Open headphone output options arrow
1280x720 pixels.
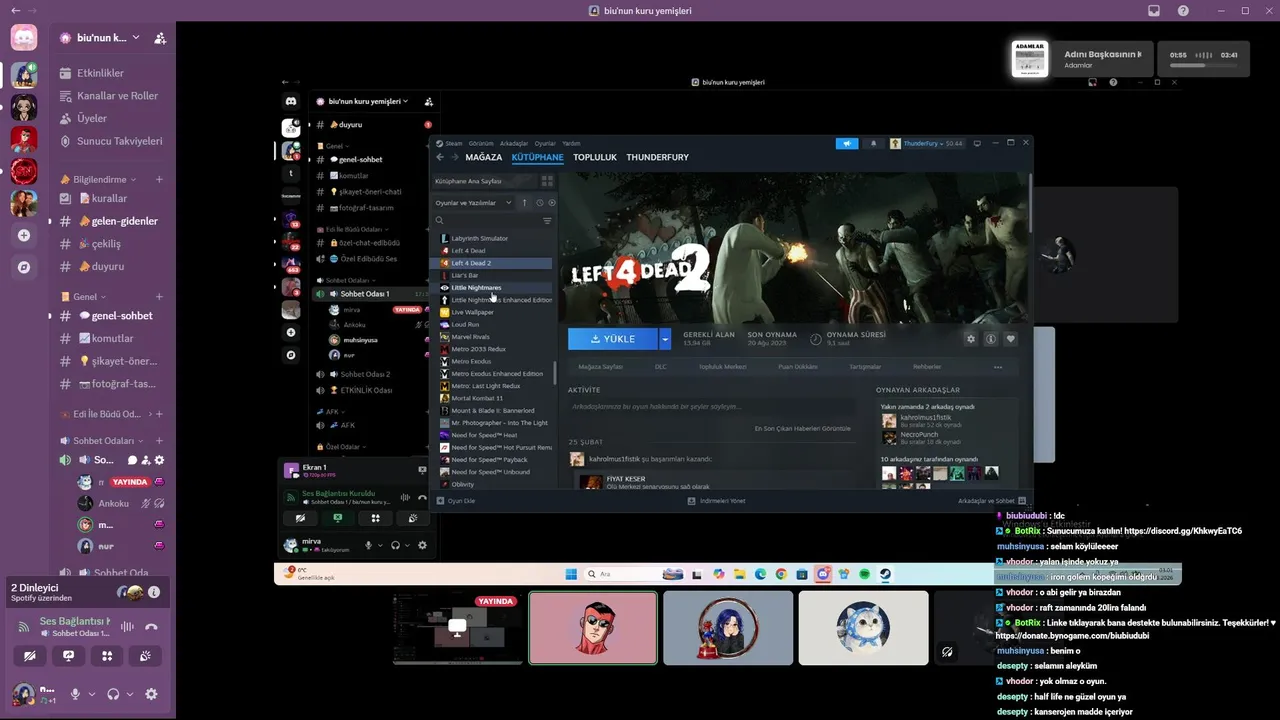pos(129,694)
